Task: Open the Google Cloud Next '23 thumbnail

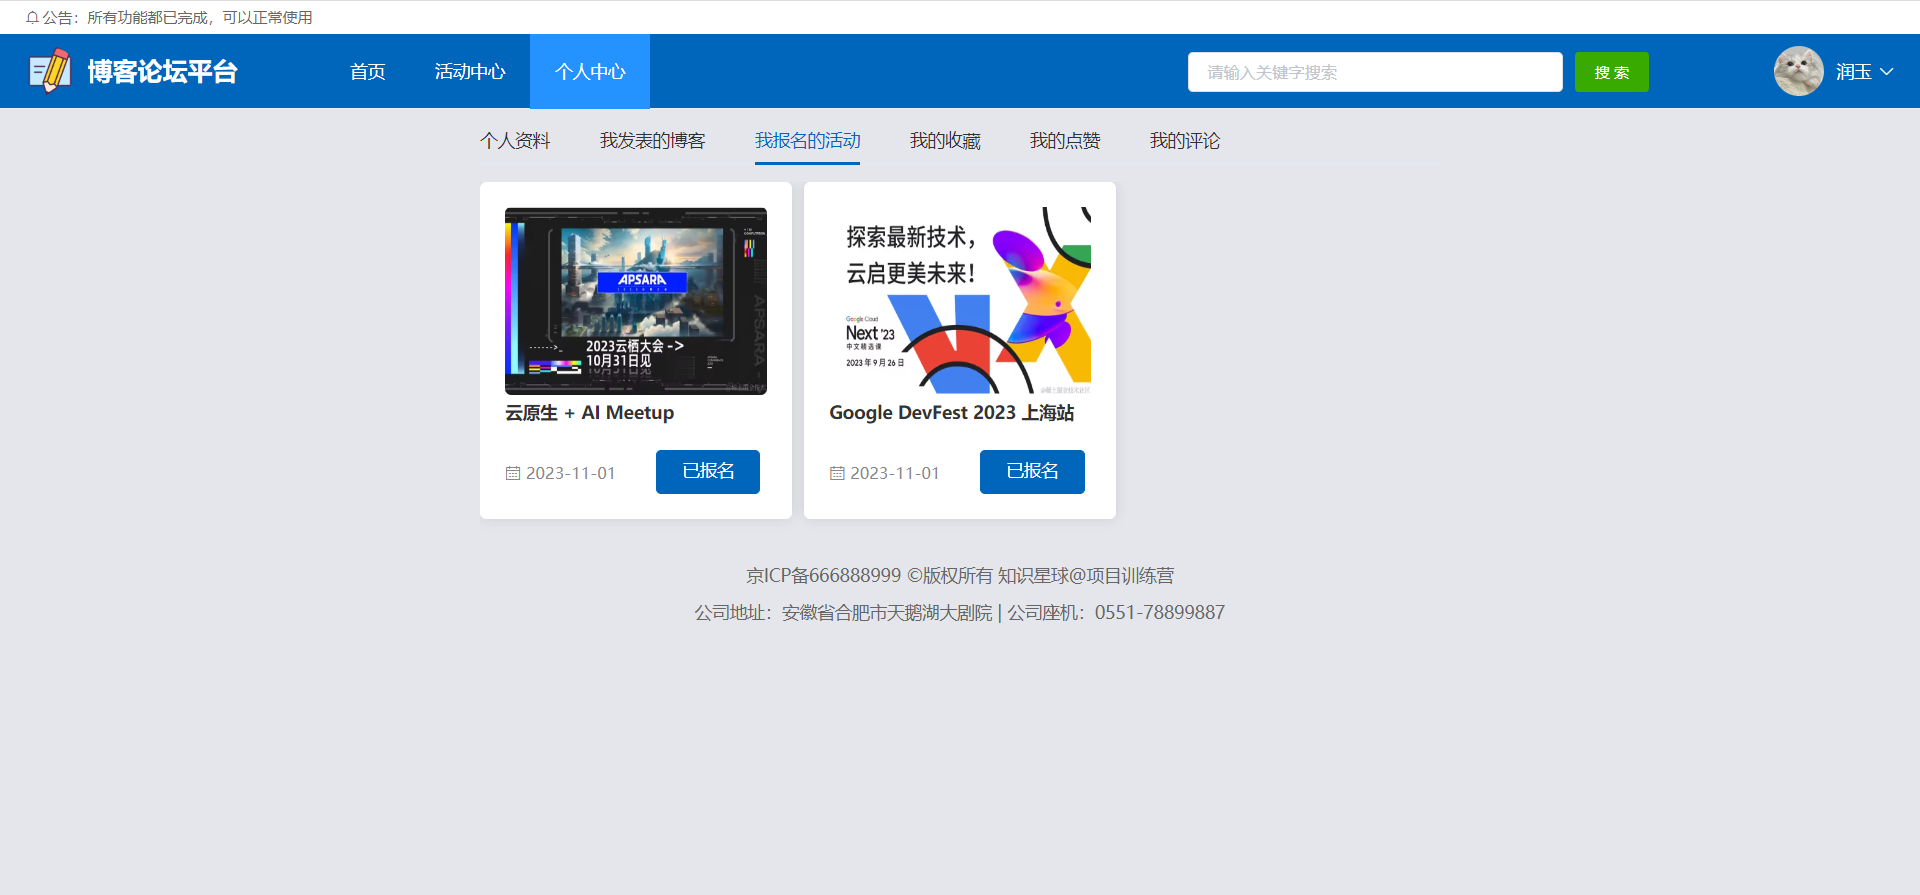Action: click(960, 301)
